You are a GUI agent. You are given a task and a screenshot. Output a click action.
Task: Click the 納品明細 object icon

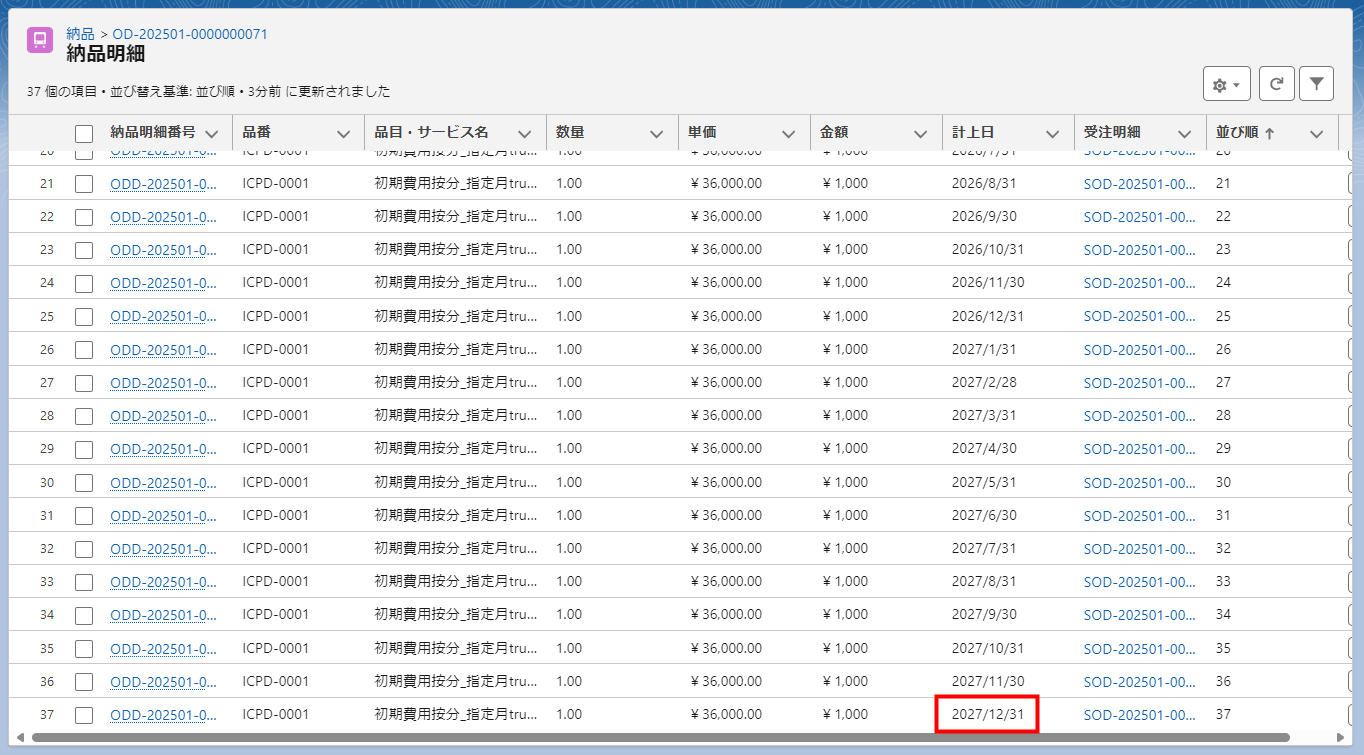click(40, 40)
